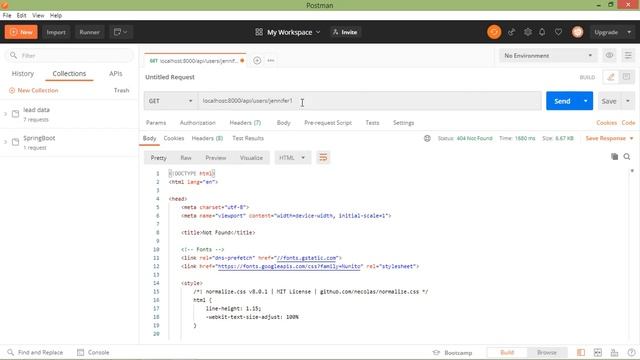
Task: Open Bootcamp in the status bar
Action: coord(452,353)
